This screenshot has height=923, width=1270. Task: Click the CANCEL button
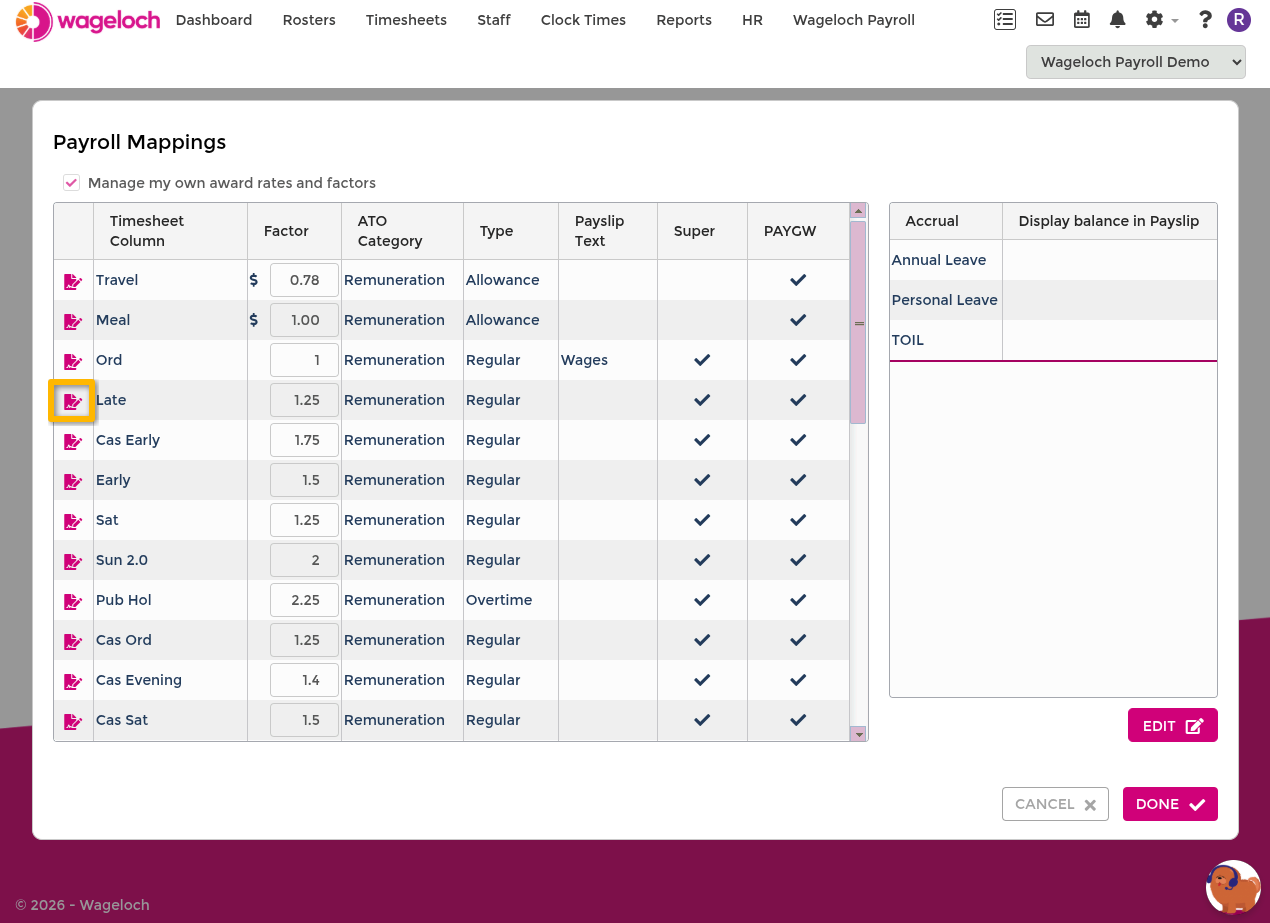tap(1055, 804)
